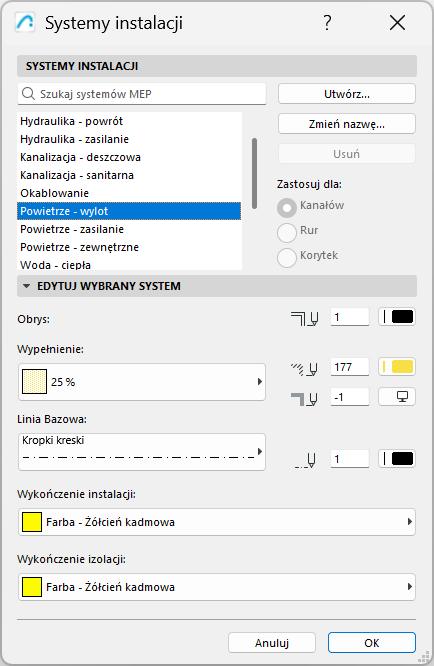
Task: Click the background pen field showing -1
Action: (350, 397)
